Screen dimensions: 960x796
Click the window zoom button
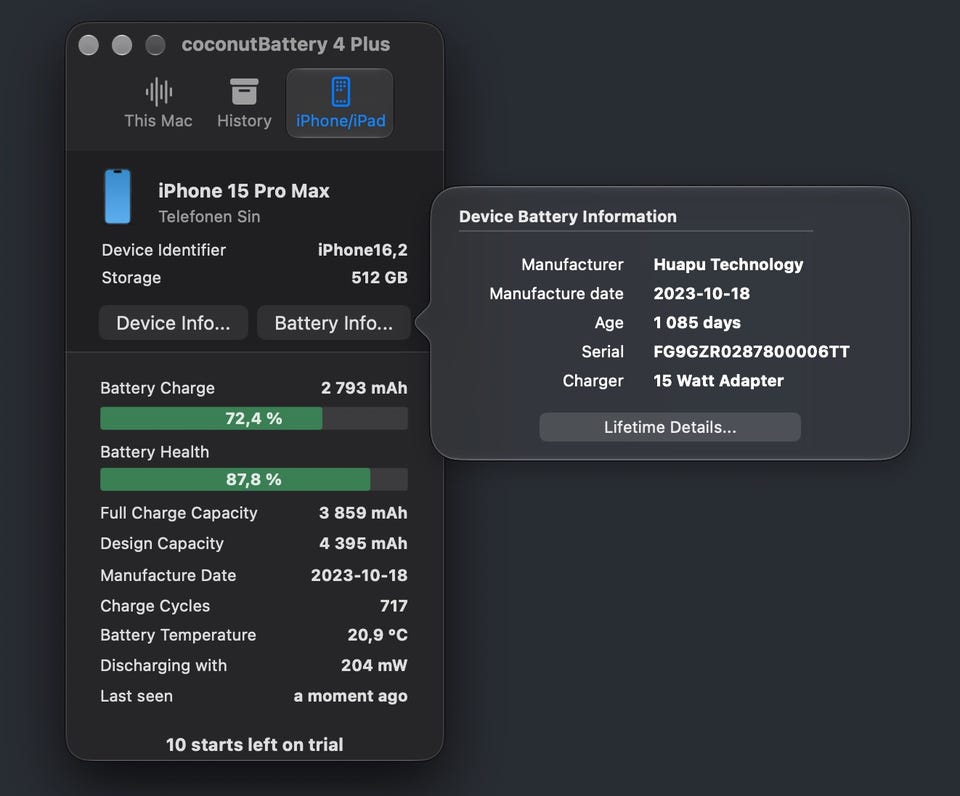[x=156, y=45]
